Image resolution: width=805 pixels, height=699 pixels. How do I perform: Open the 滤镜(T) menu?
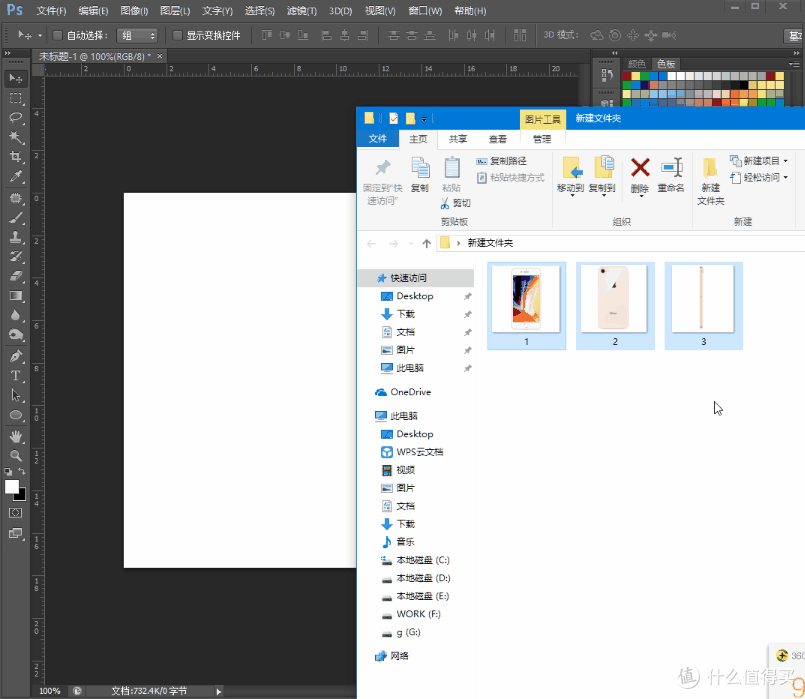tap(302, 11)
